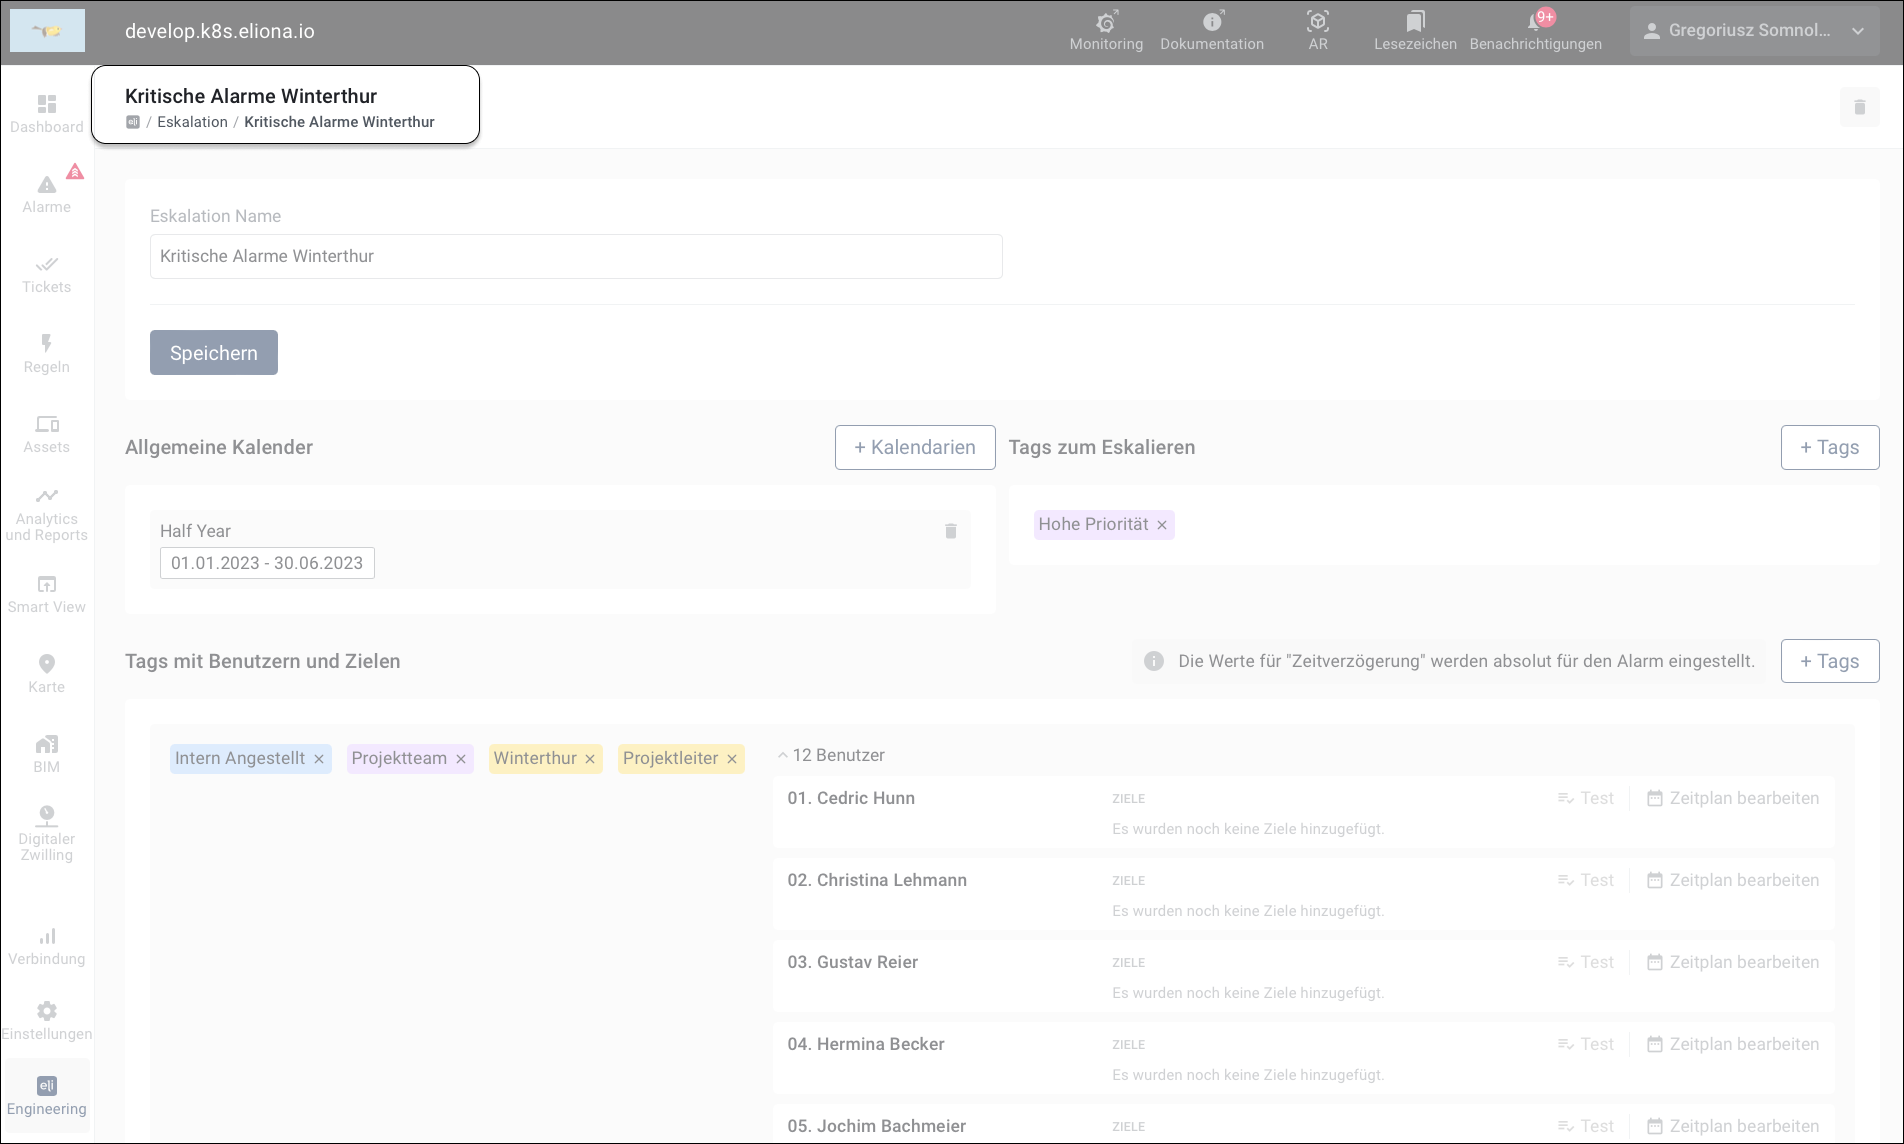This screenshot has height=1144, width=1904.
Task: Navigate to Eskalation breadcrumb
Action: [x=192, y=122]
